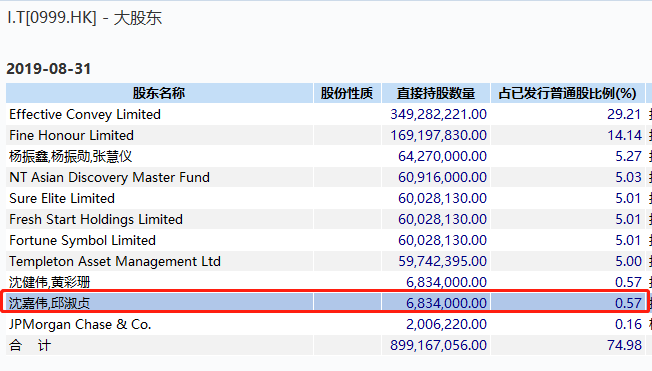Click the date heading 2019-08-31
The height and width of the screenshot is (371, 652).
pos(49,69)
